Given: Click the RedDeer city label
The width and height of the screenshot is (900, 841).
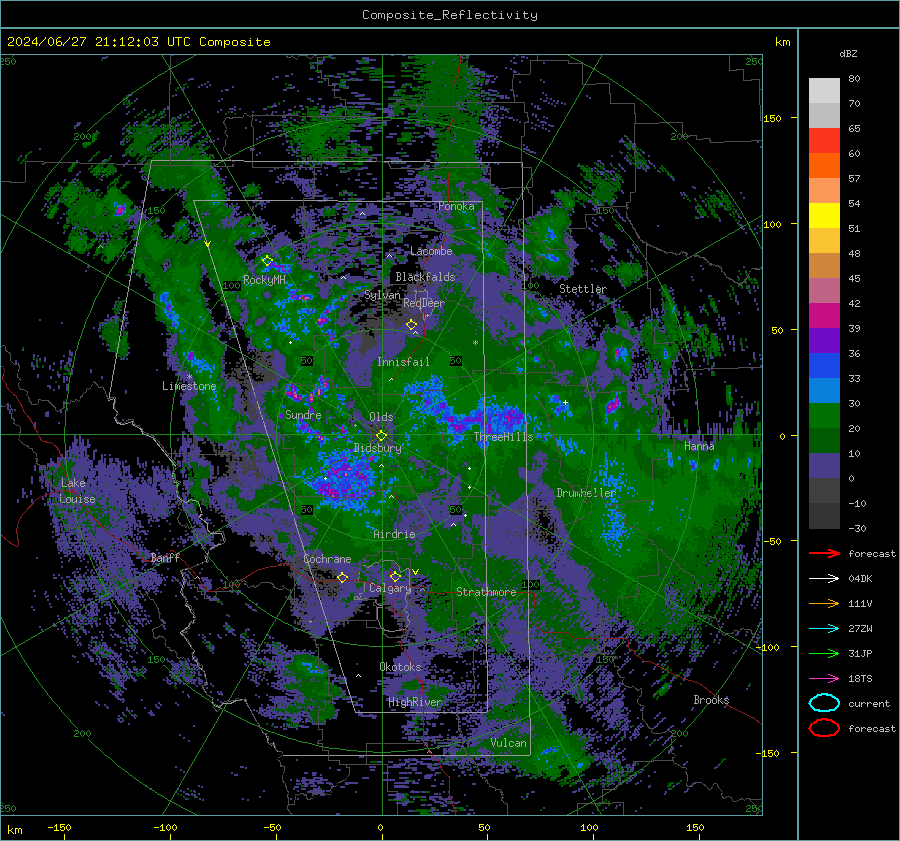Looking at the screenshot, I should [424, 303].
